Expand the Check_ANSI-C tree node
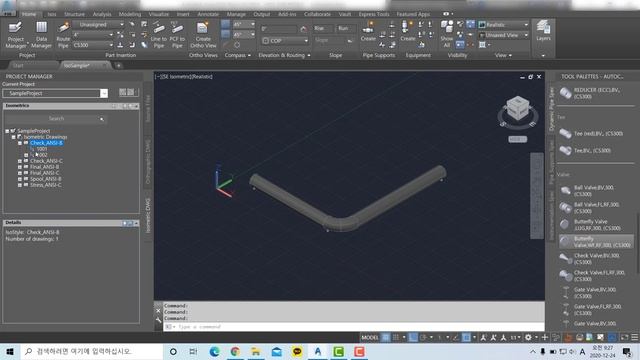 (20, 161)
